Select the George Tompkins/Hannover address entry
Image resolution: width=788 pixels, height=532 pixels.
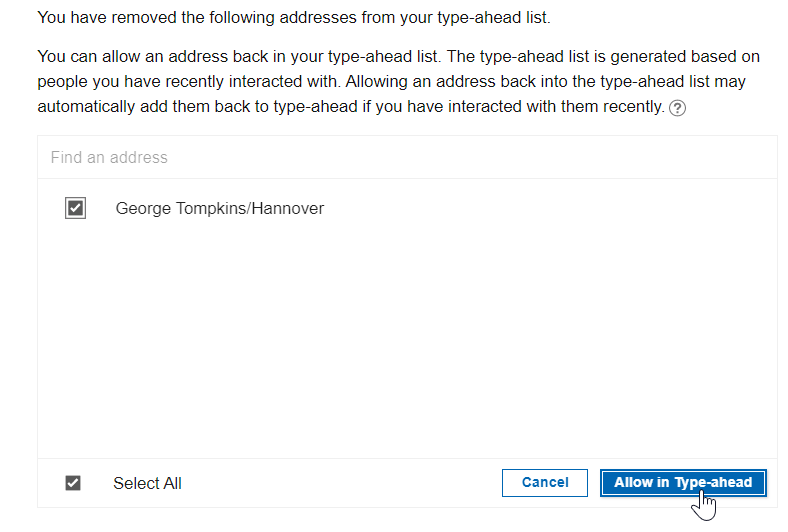(x=219, y=209)
